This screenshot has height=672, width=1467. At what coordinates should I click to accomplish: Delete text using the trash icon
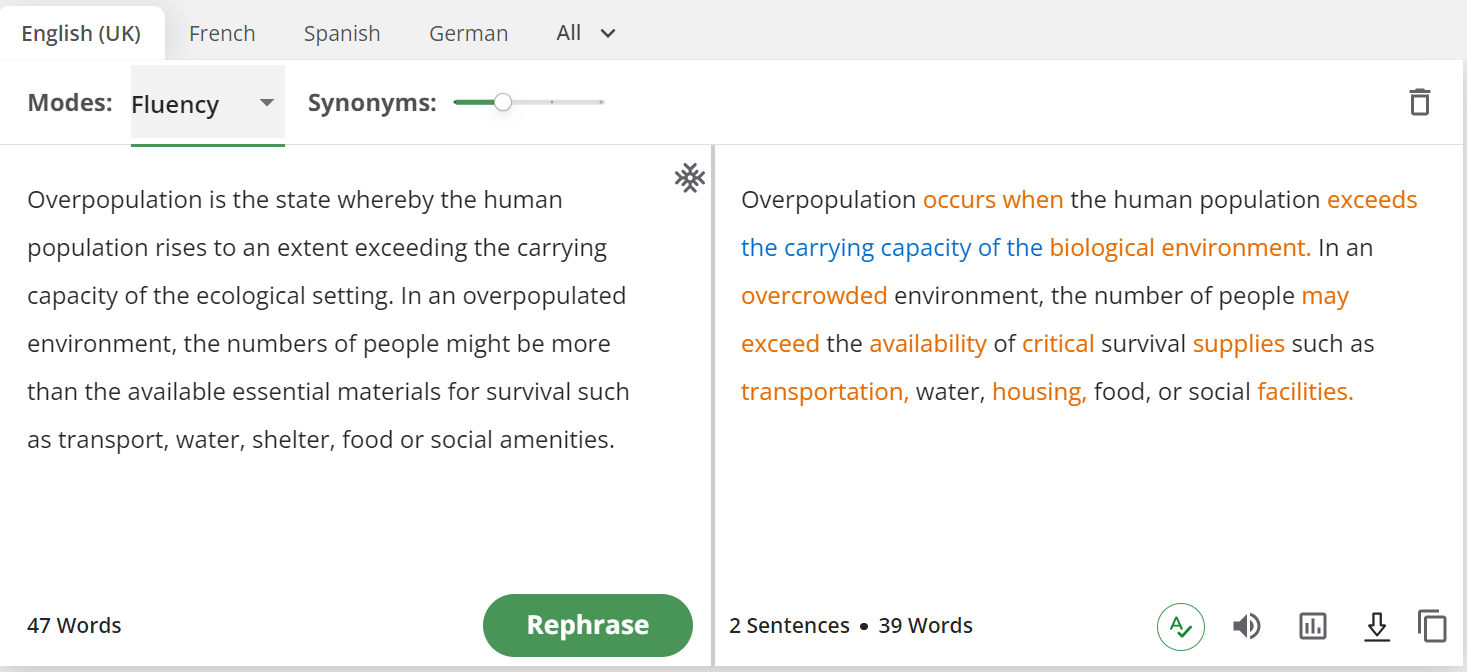[1419, 102]
